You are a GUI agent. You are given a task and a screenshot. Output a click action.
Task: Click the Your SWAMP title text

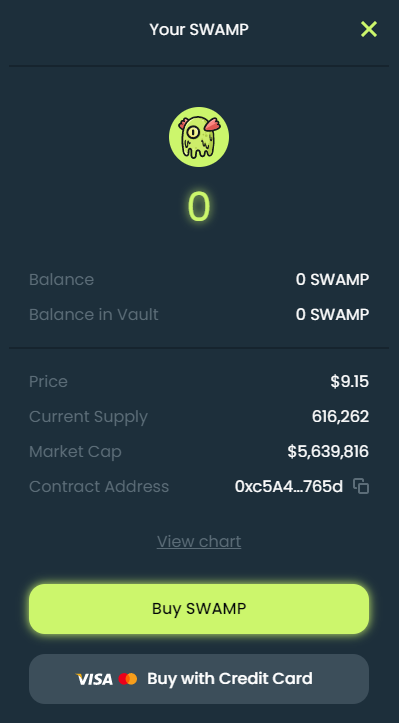pos(199,30)
